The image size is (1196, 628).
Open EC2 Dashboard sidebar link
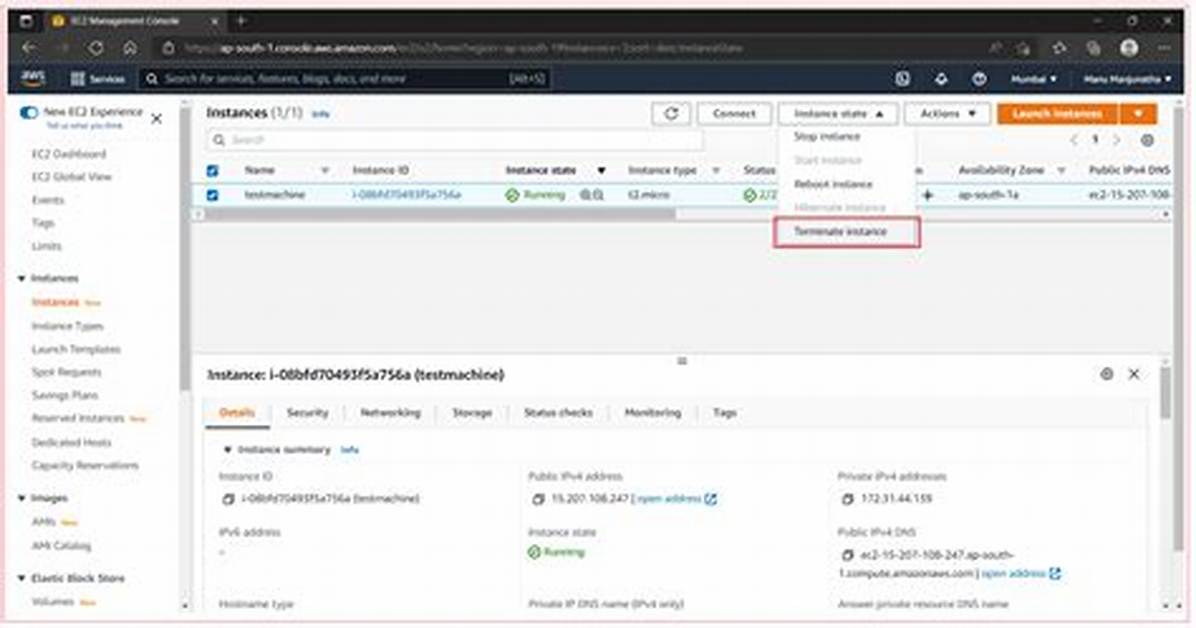pos(69,154)
